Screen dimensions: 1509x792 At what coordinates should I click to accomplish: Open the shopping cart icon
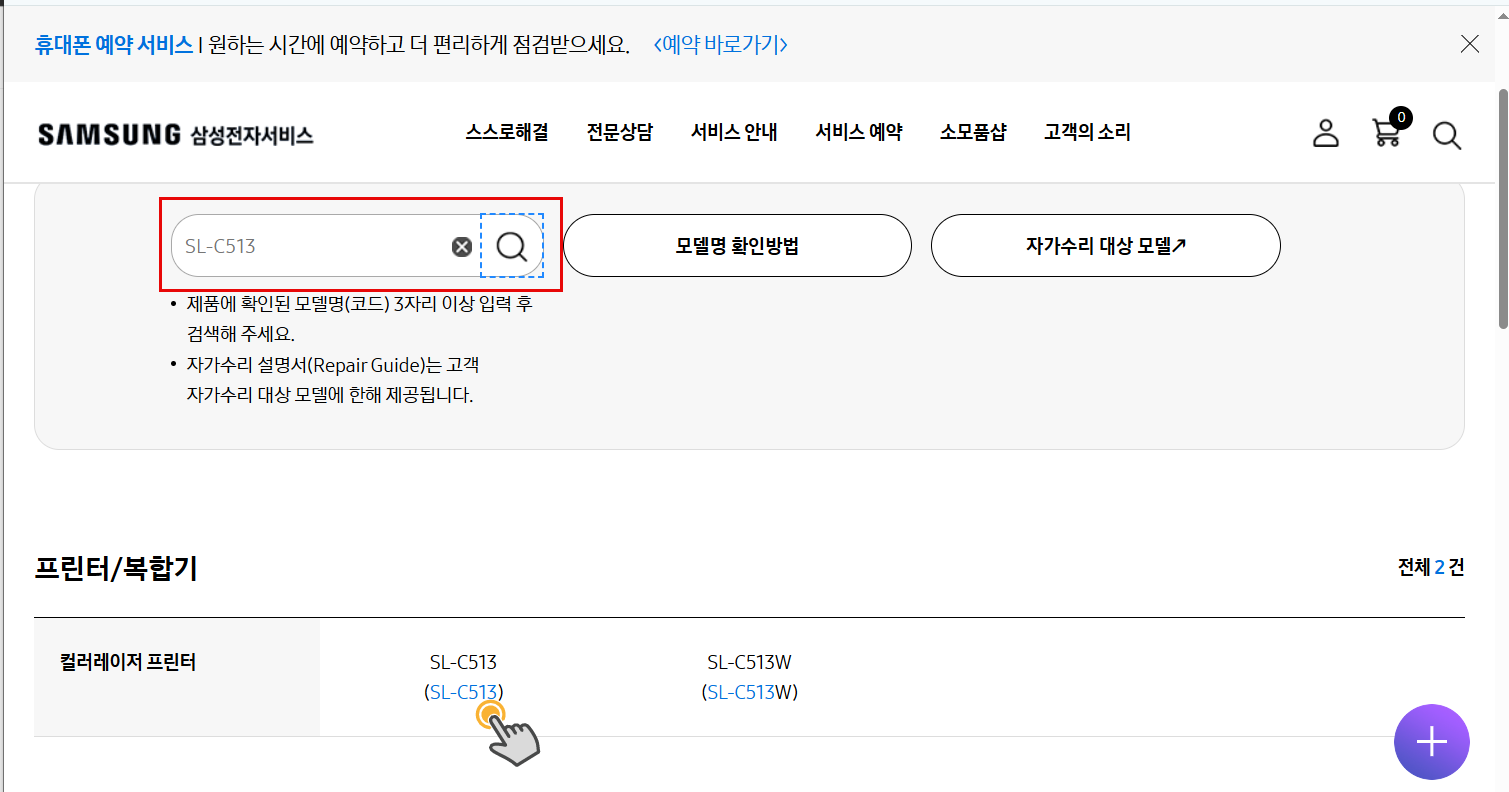point(1388,129)
